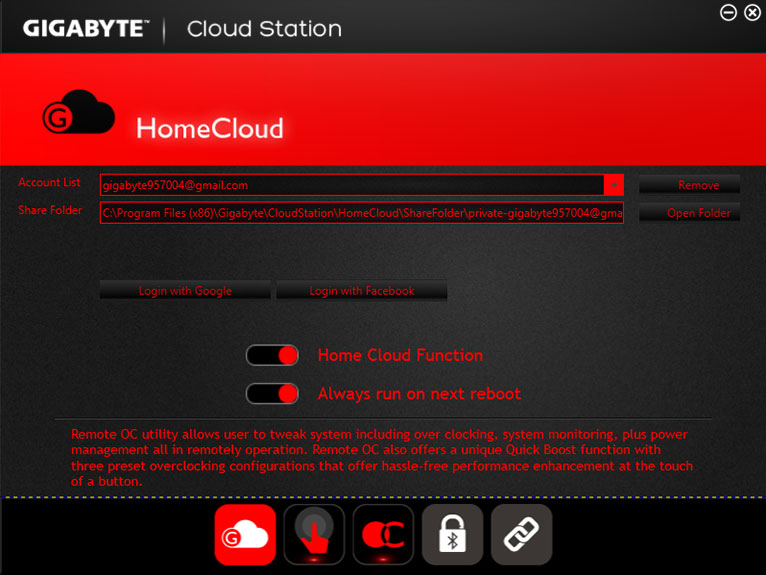Open the Bluetooth lock icon
This screenshot has width=766, height=575.
pos(452,534)
